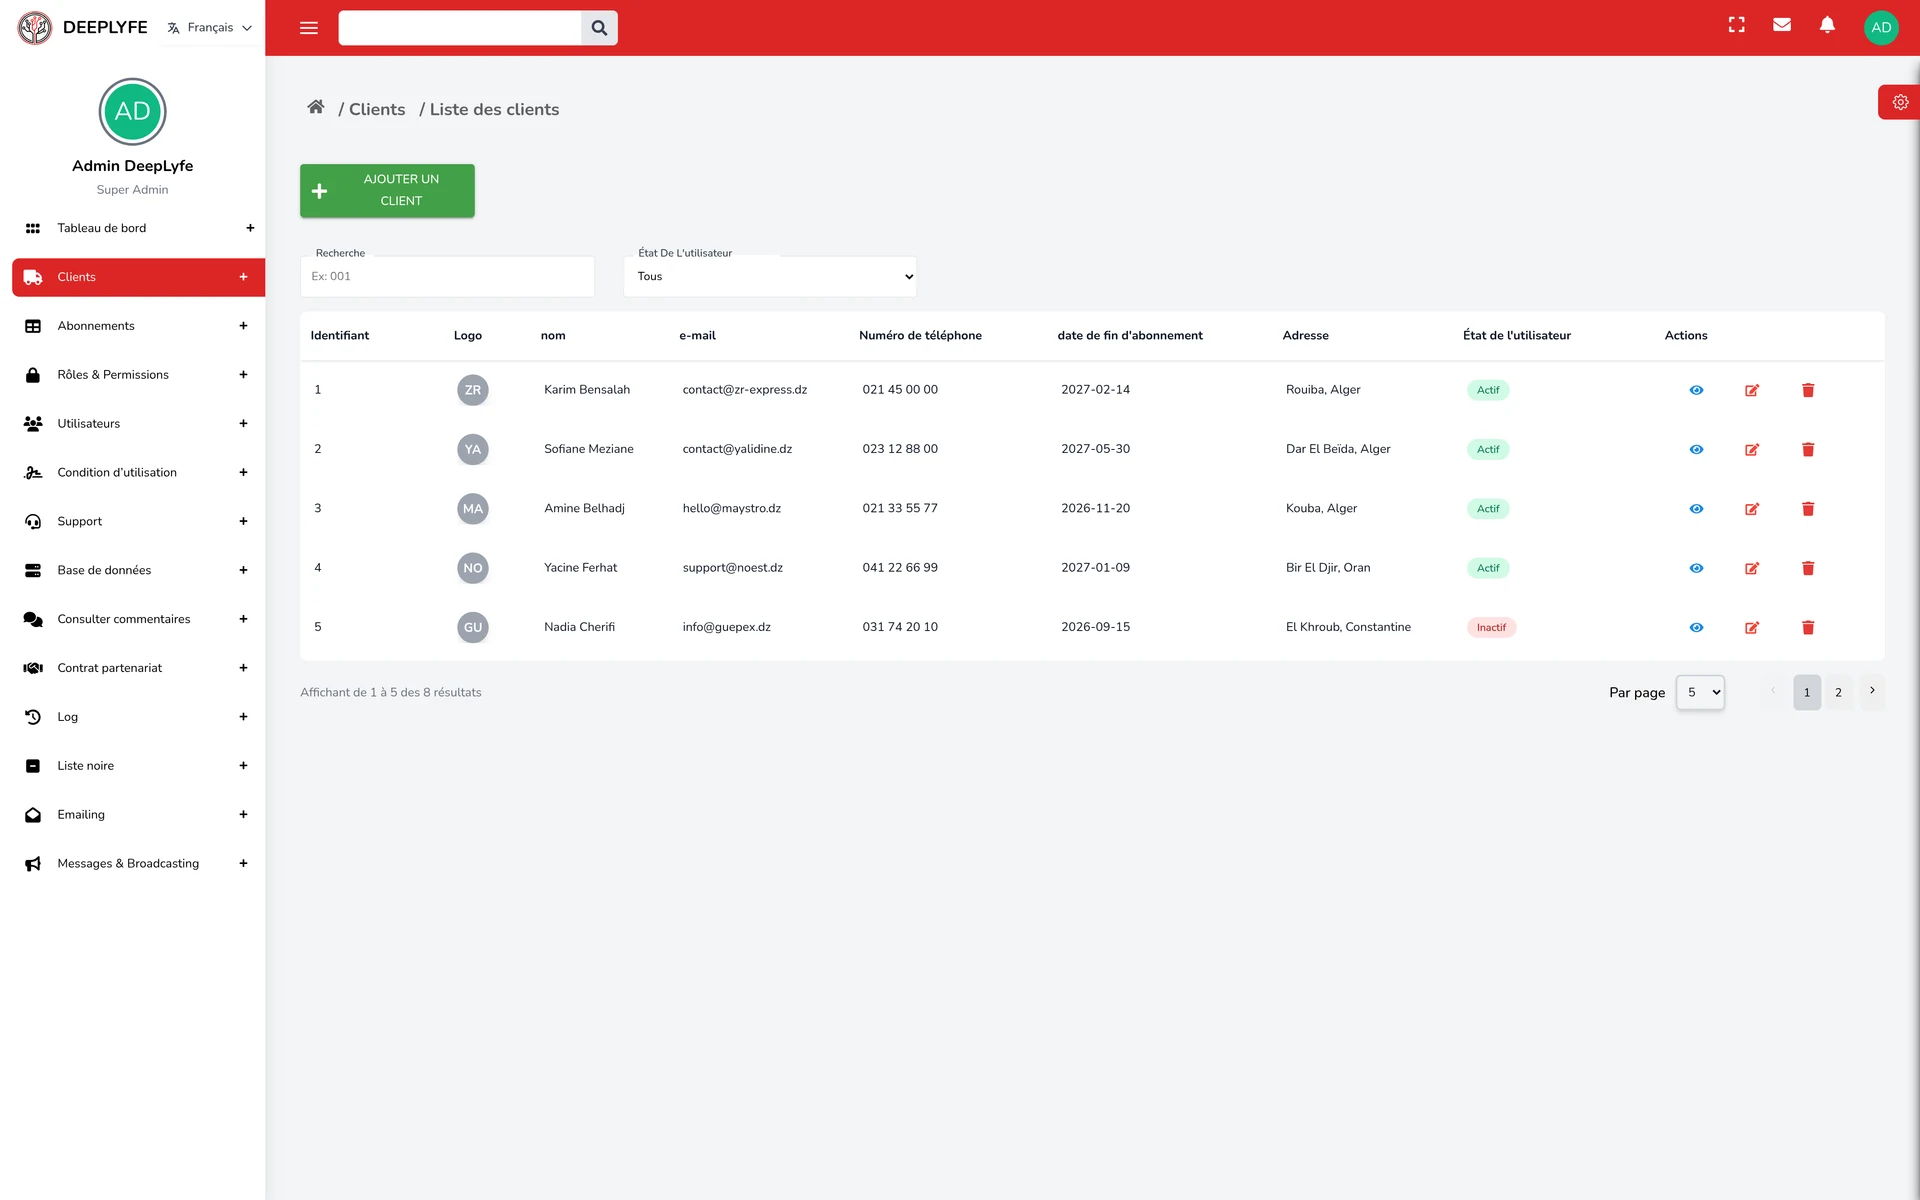Image resolution: width=1920 pixels, height=1200 pixels.
Task: Click the NO logo avatar
Action: pyautogui.click(x=473, y=568)
